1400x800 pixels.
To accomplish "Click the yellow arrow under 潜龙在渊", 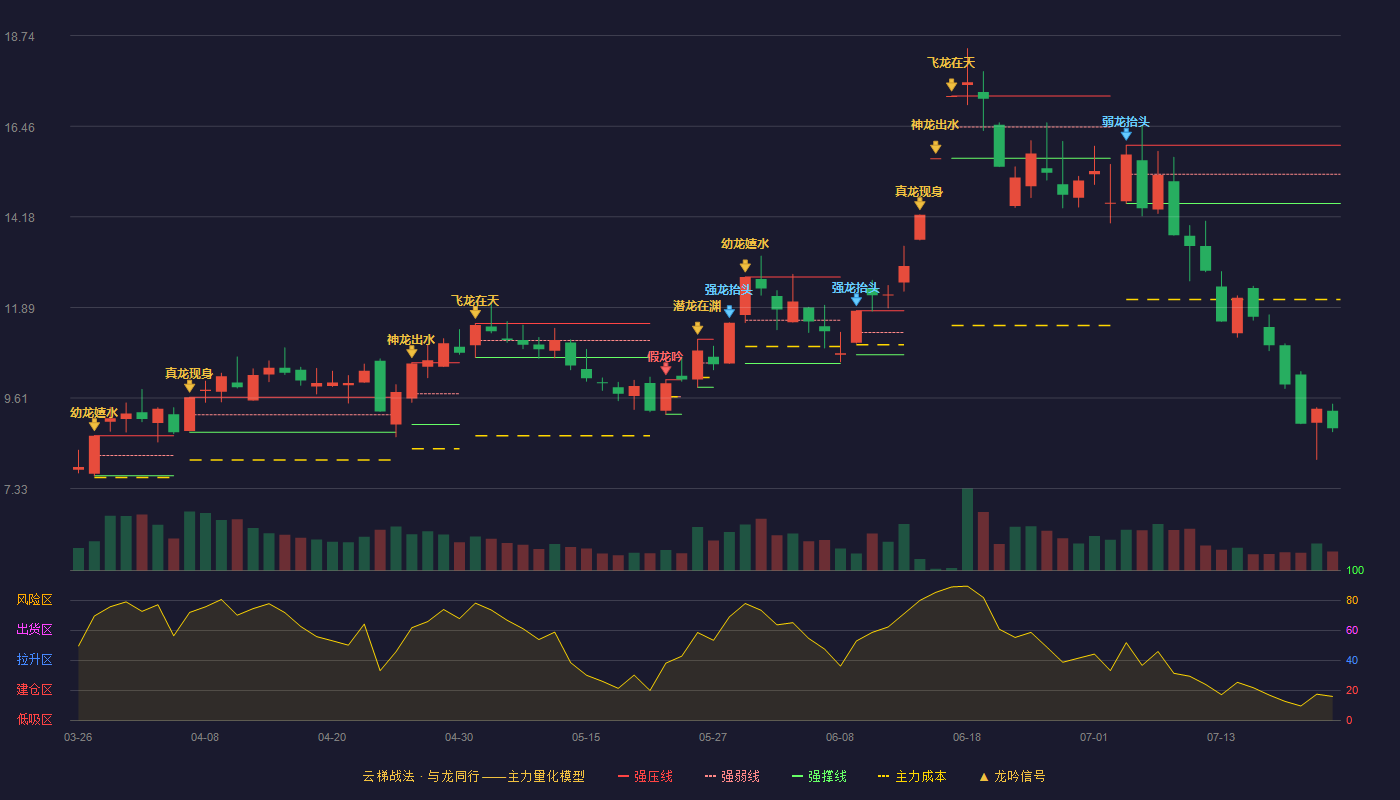I will [697, 328].
